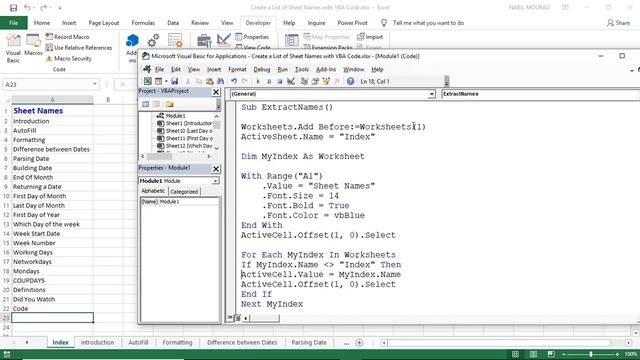Open the Insert object dropdown arrow in VBA toolbar
640x360 pixels.
click(x=166, y=81)
